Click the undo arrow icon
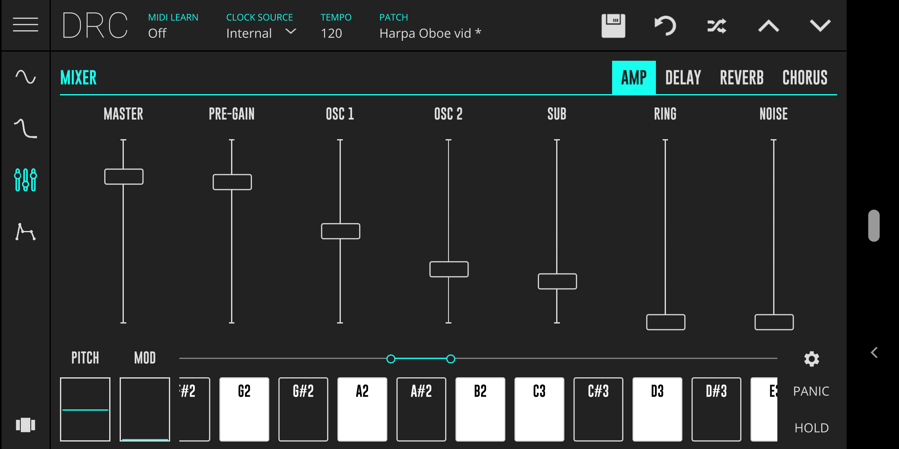 coord(665,26)
